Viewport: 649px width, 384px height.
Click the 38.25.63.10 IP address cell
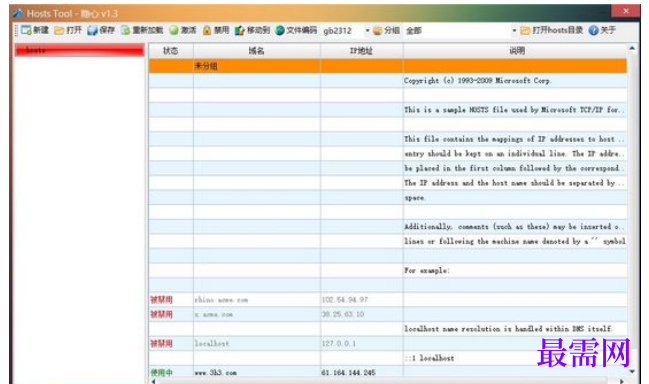pos(361,314)
